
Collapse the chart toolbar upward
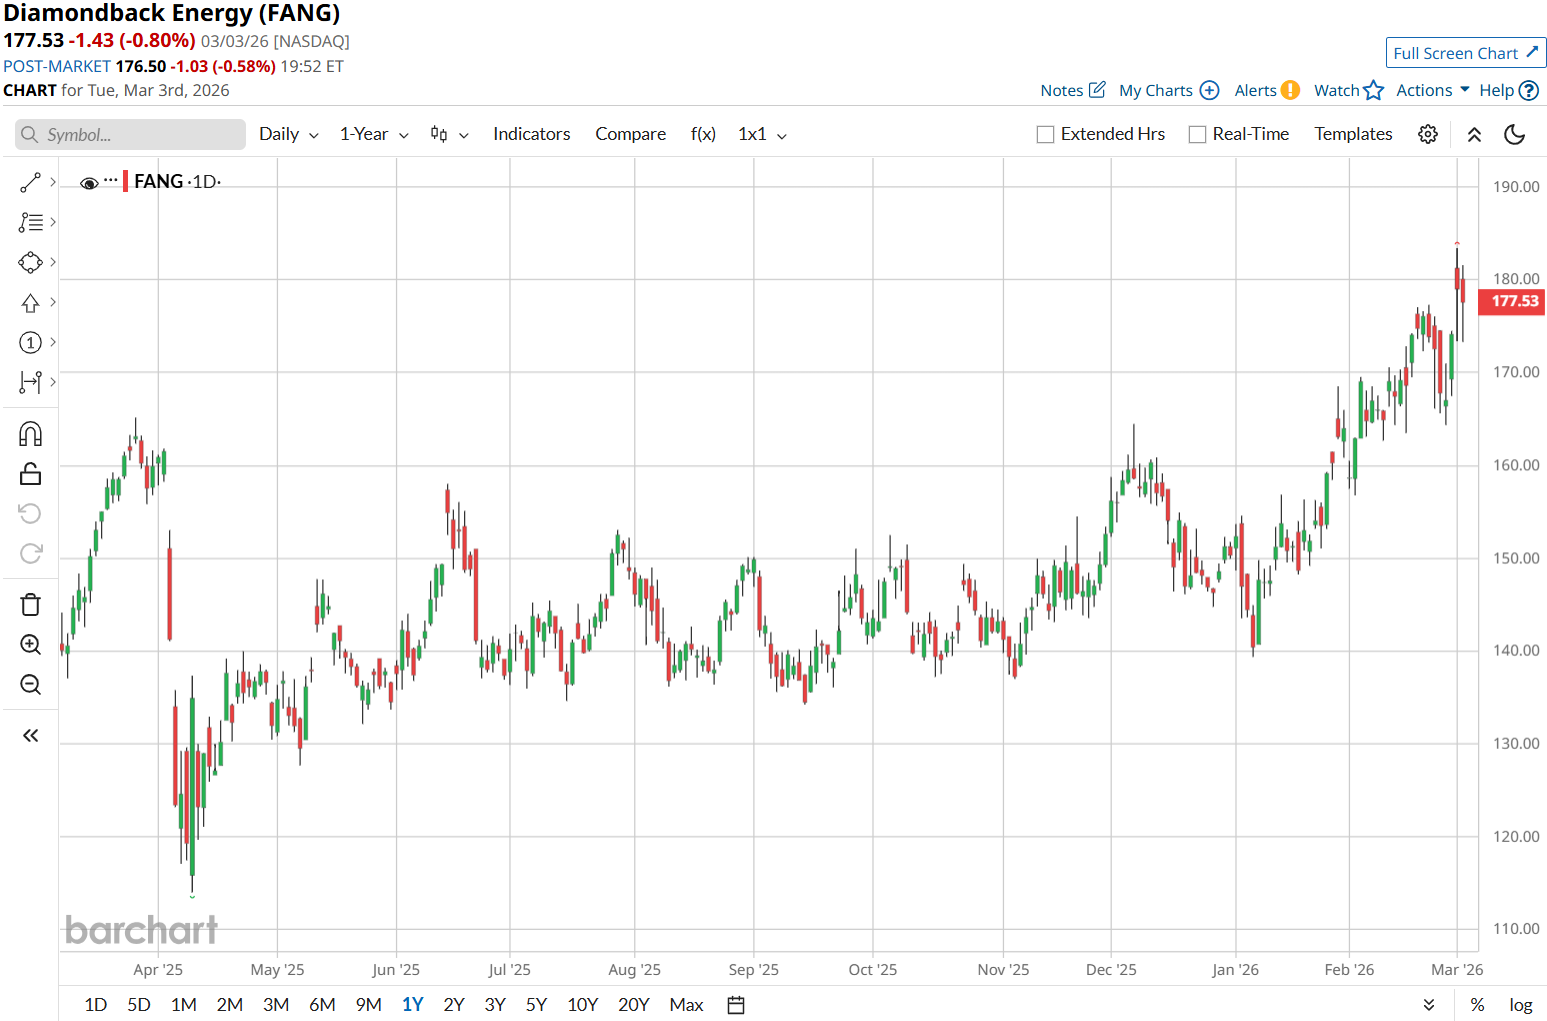(x=1474, y=134)
